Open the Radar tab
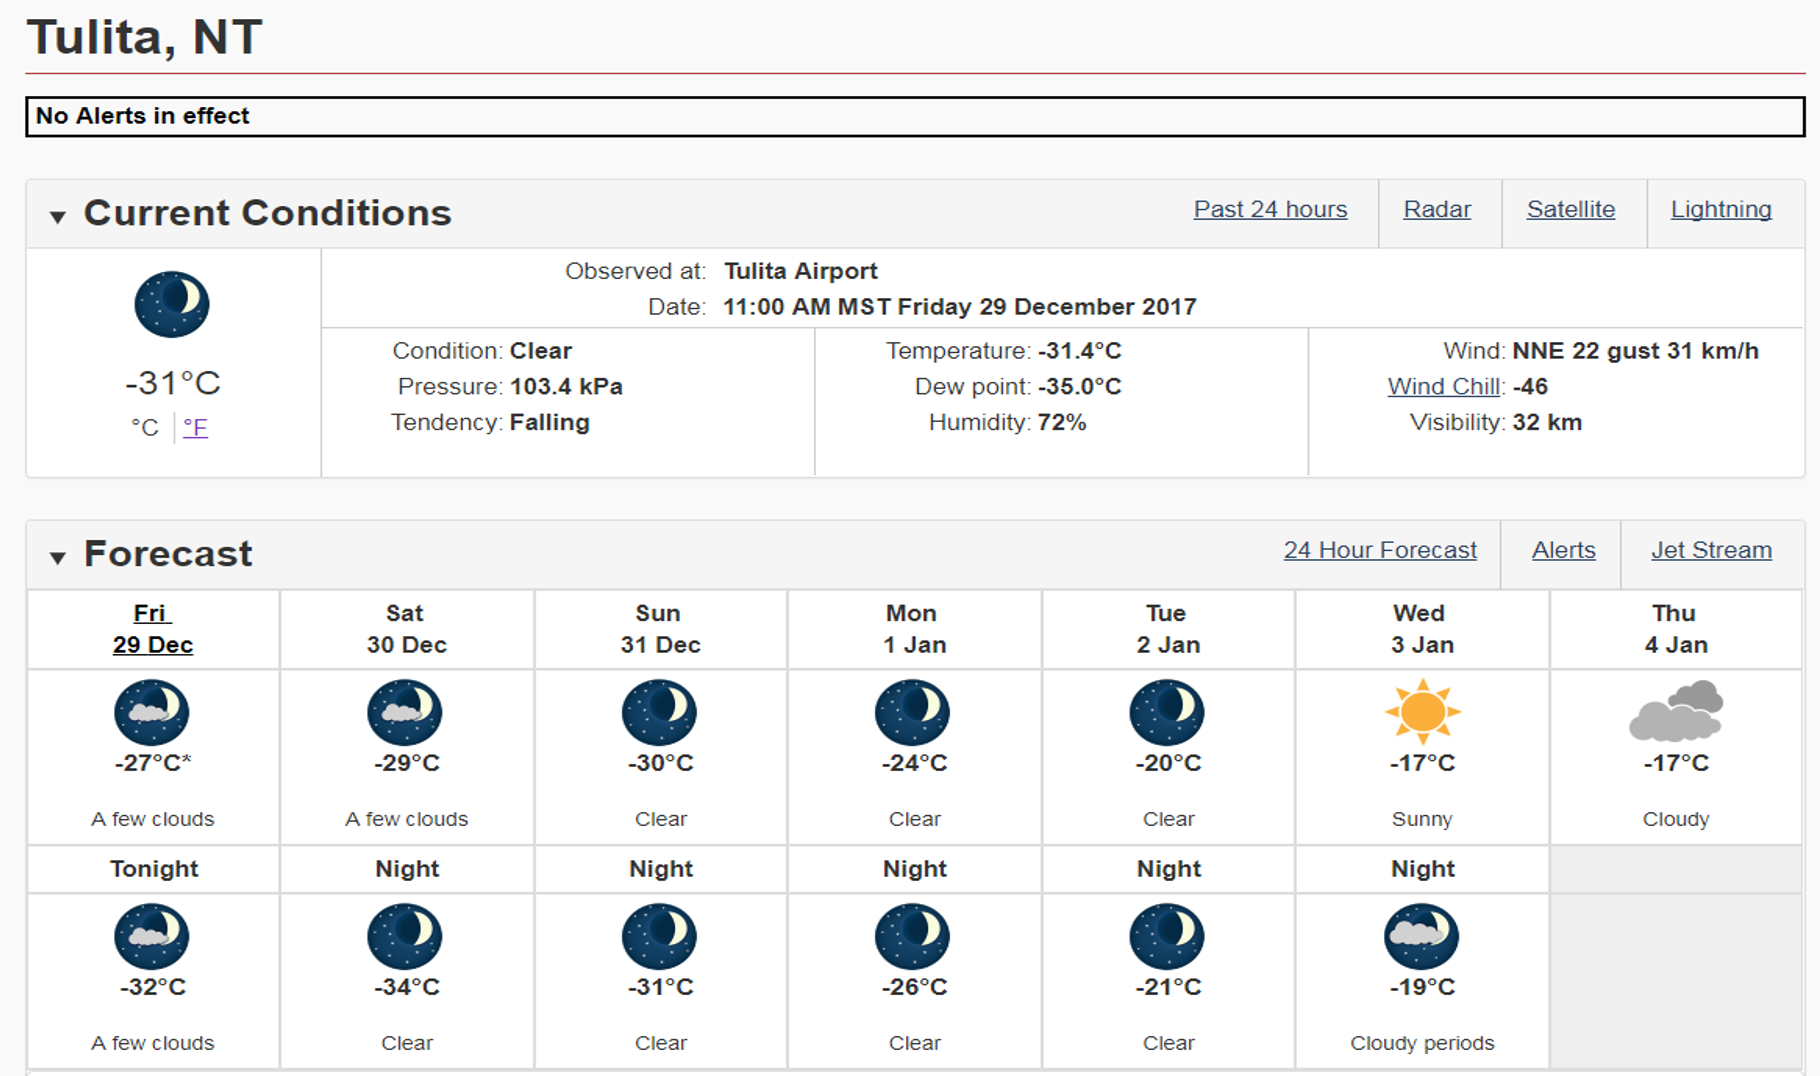Image resolution: width=1820 pixels, height=1076 pixels. [1437, 210]
